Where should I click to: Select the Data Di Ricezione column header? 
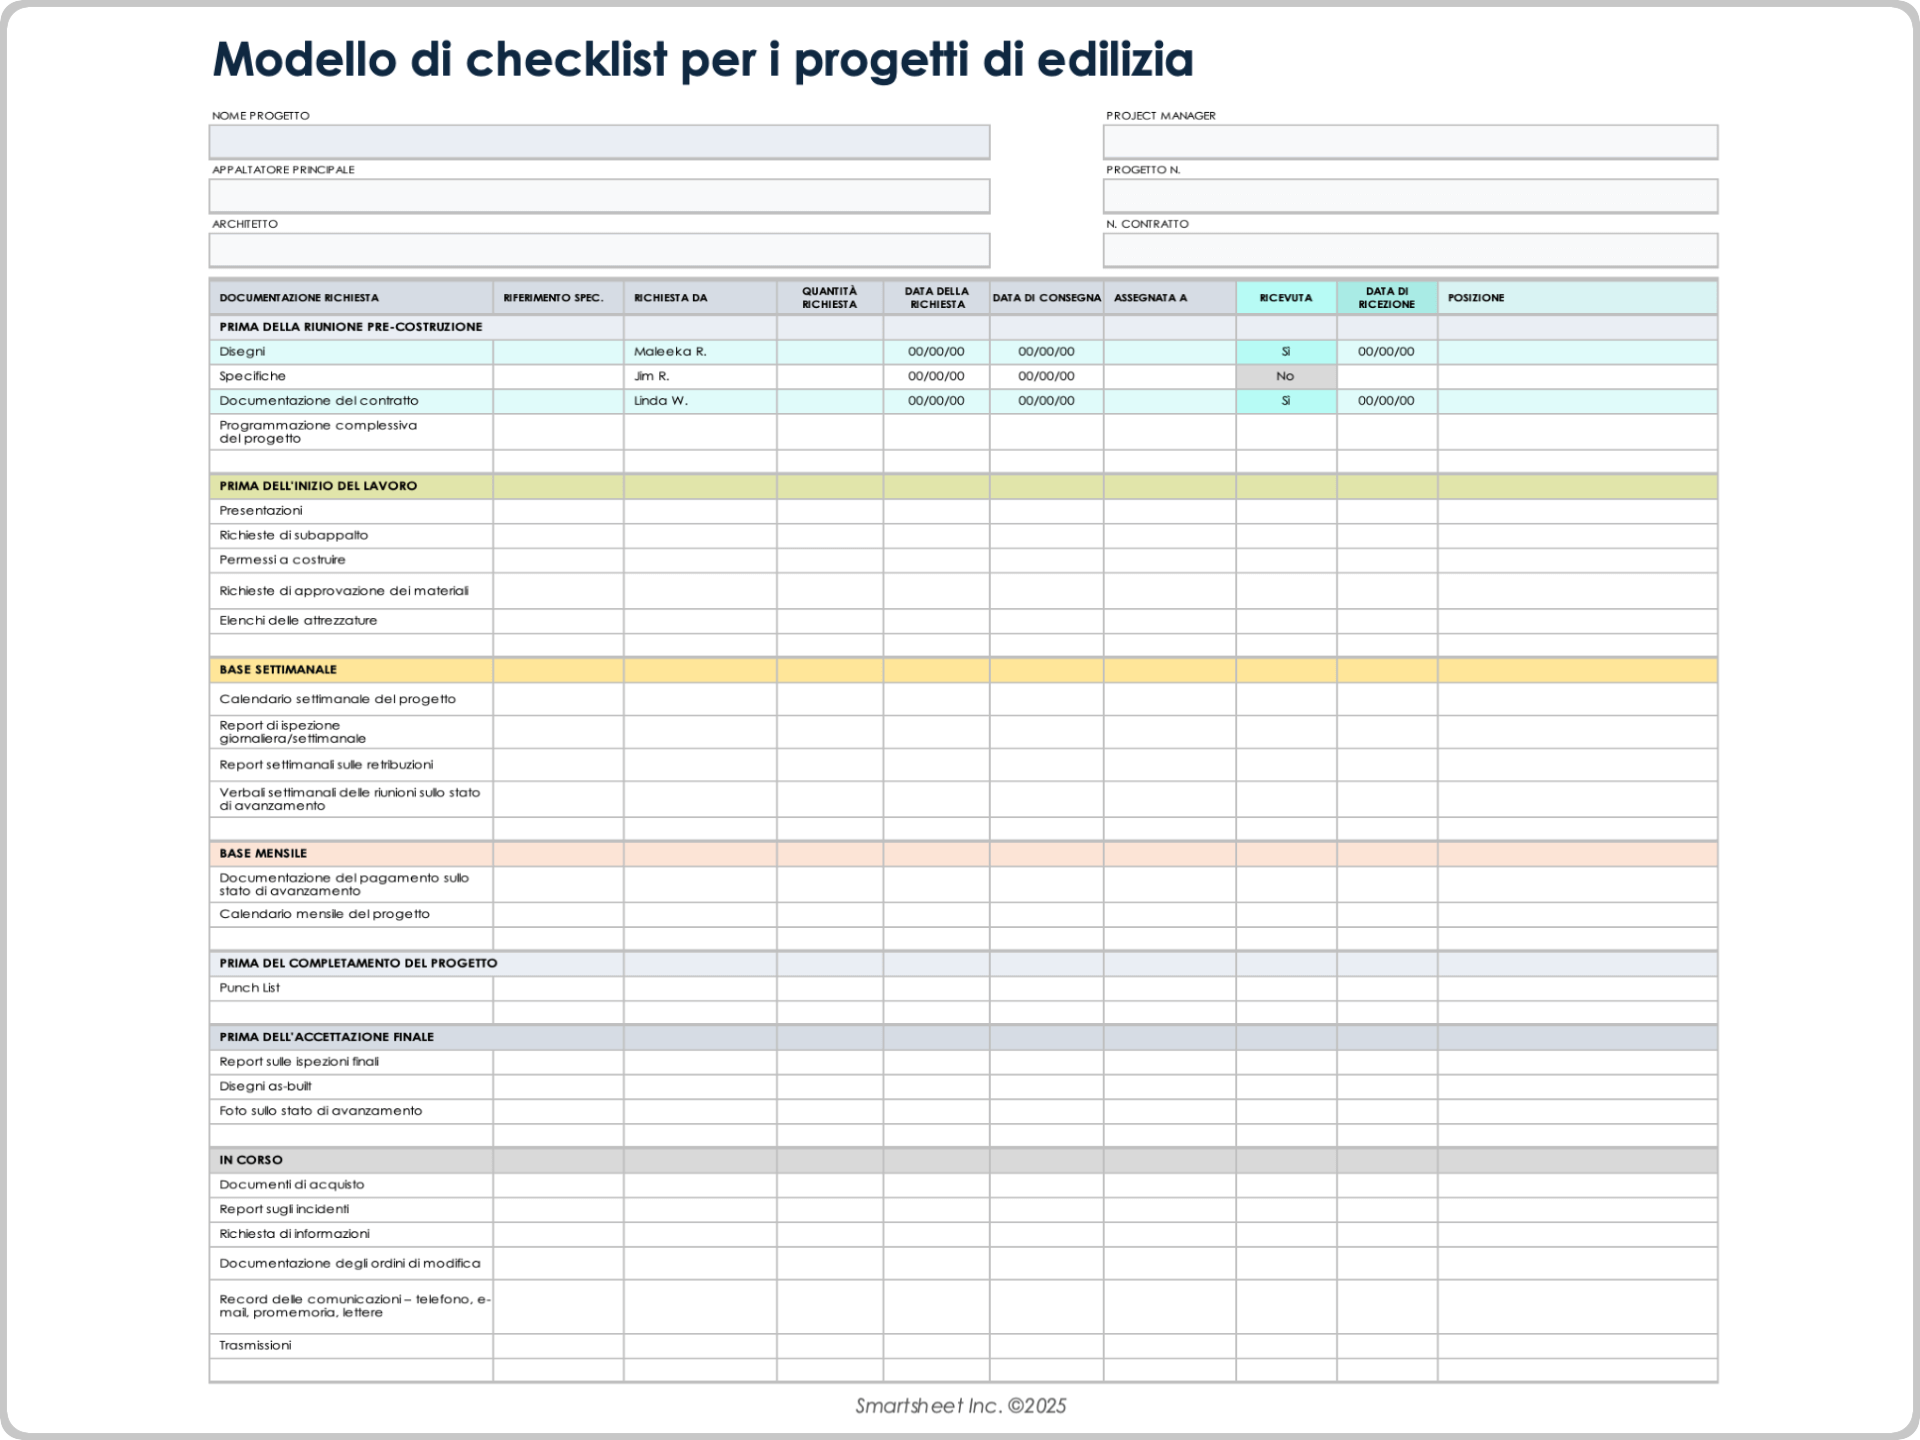(1387, 298)
